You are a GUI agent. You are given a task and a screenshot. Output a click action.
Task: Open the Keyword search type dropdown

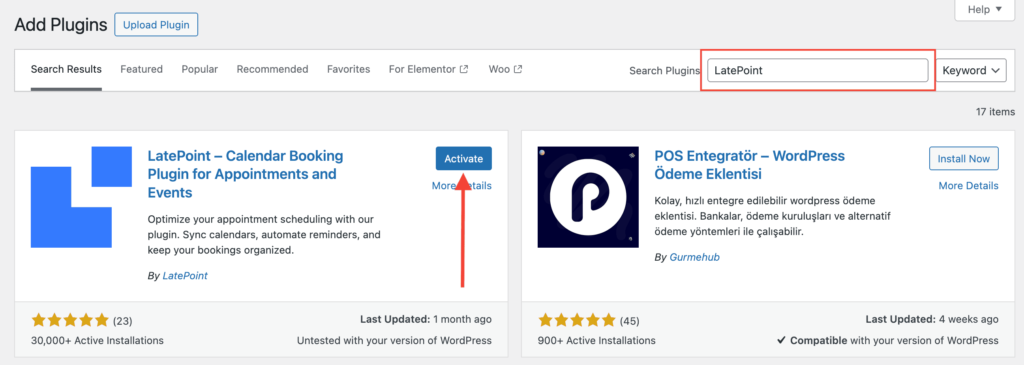point(971,71)
